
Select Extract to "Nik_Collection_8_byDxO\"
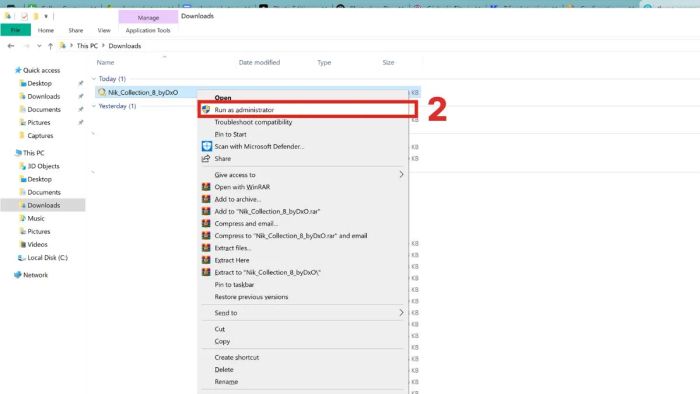(x=303, y=272)
